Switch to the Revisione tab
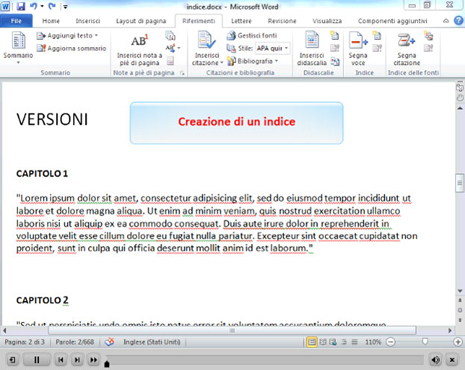The image size is (465, 370). pyautogui.click(x=282, y=21)
